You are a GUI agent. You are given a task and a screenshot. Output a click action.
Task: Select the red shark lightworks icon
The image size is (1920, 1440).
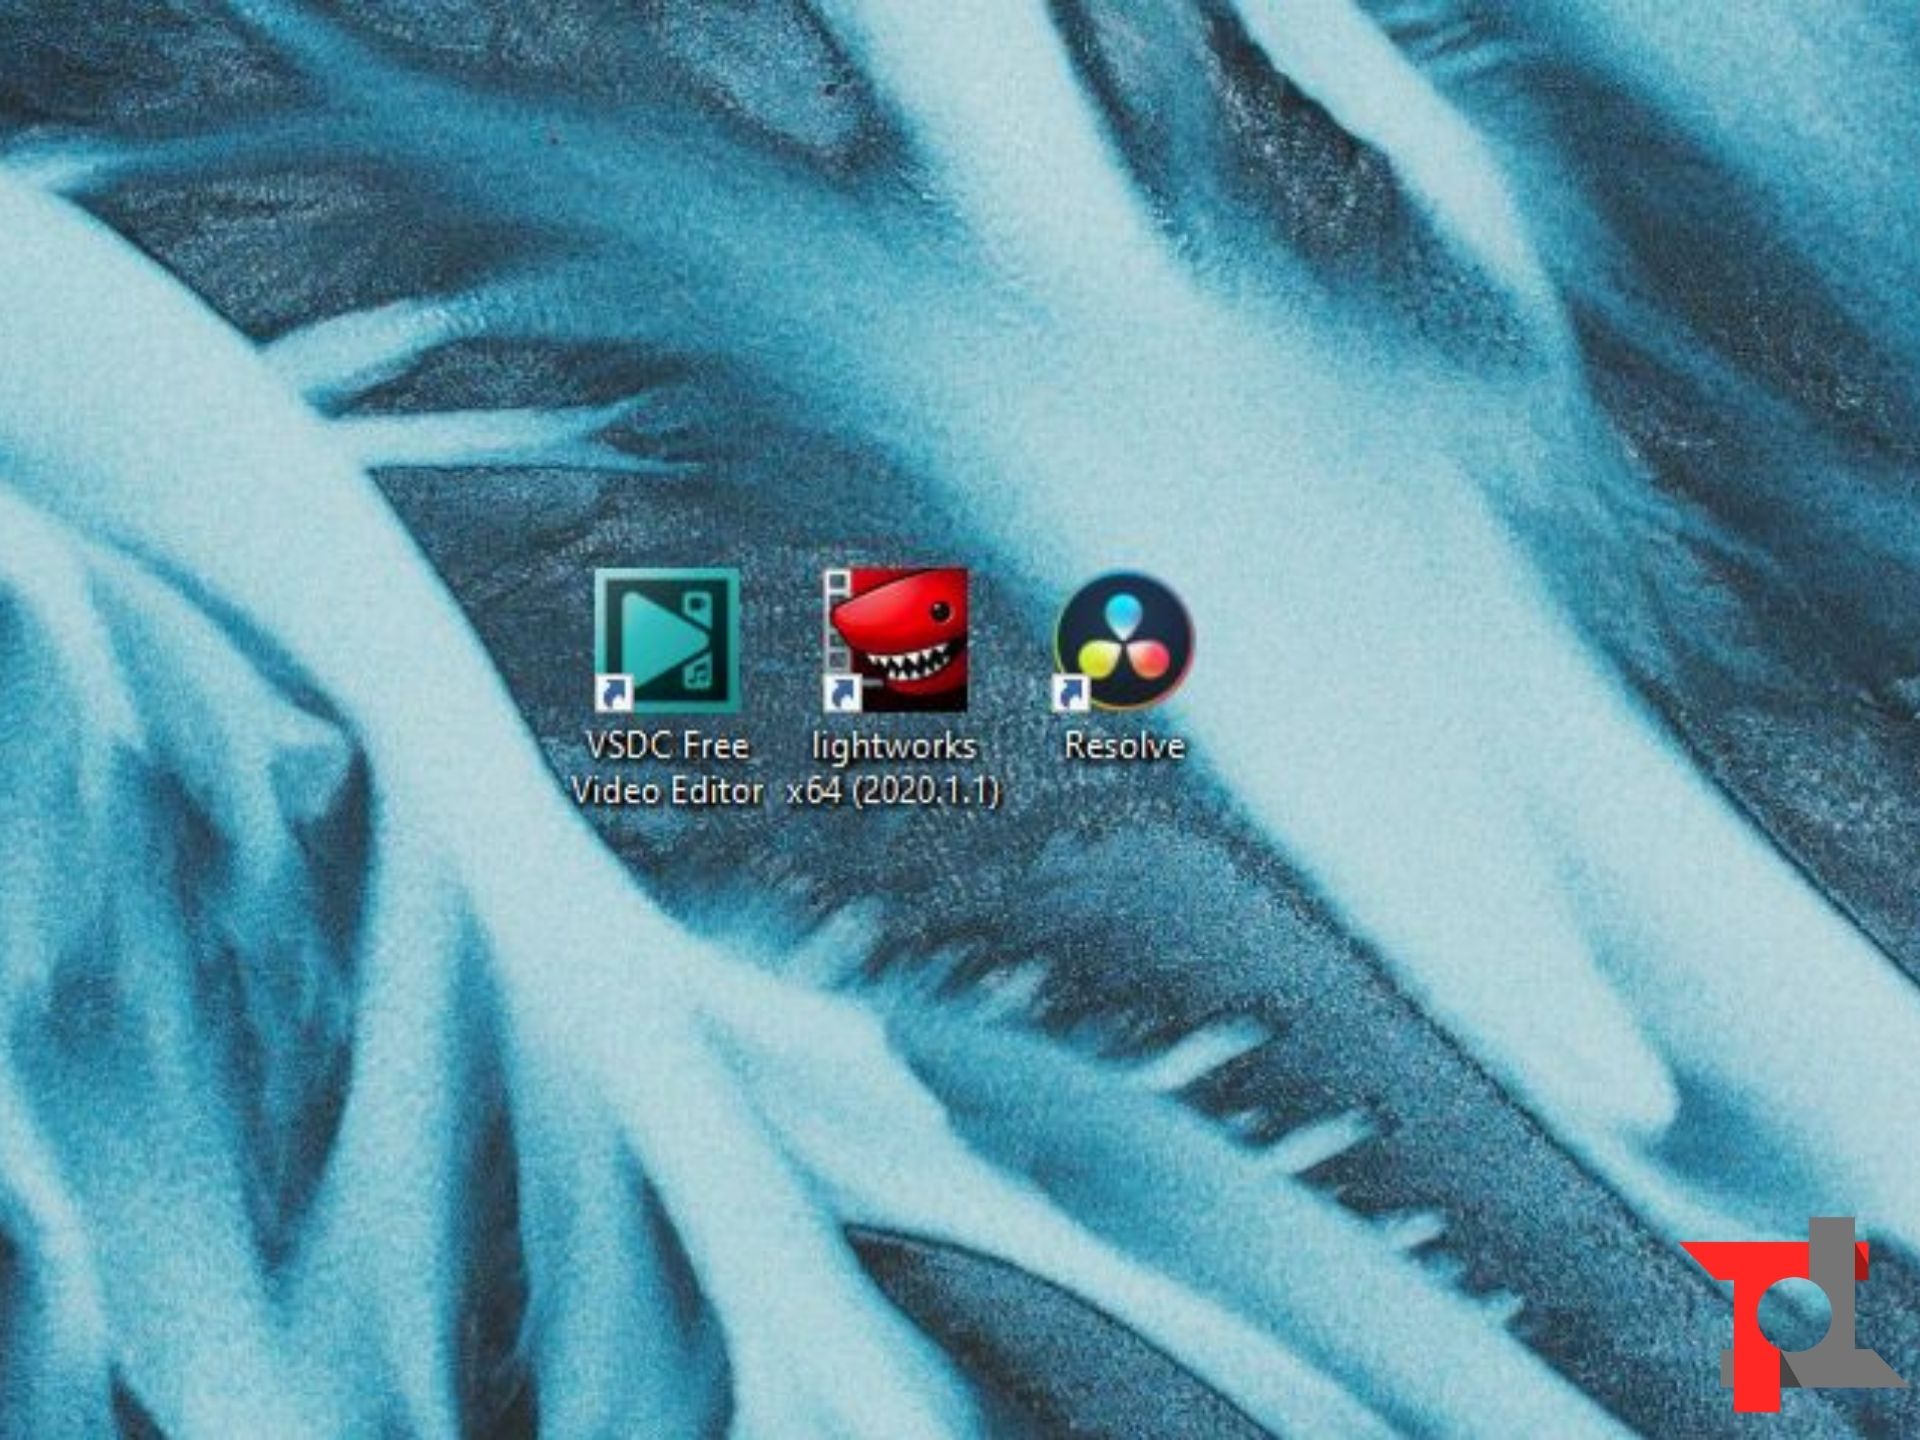pos(896,640)
